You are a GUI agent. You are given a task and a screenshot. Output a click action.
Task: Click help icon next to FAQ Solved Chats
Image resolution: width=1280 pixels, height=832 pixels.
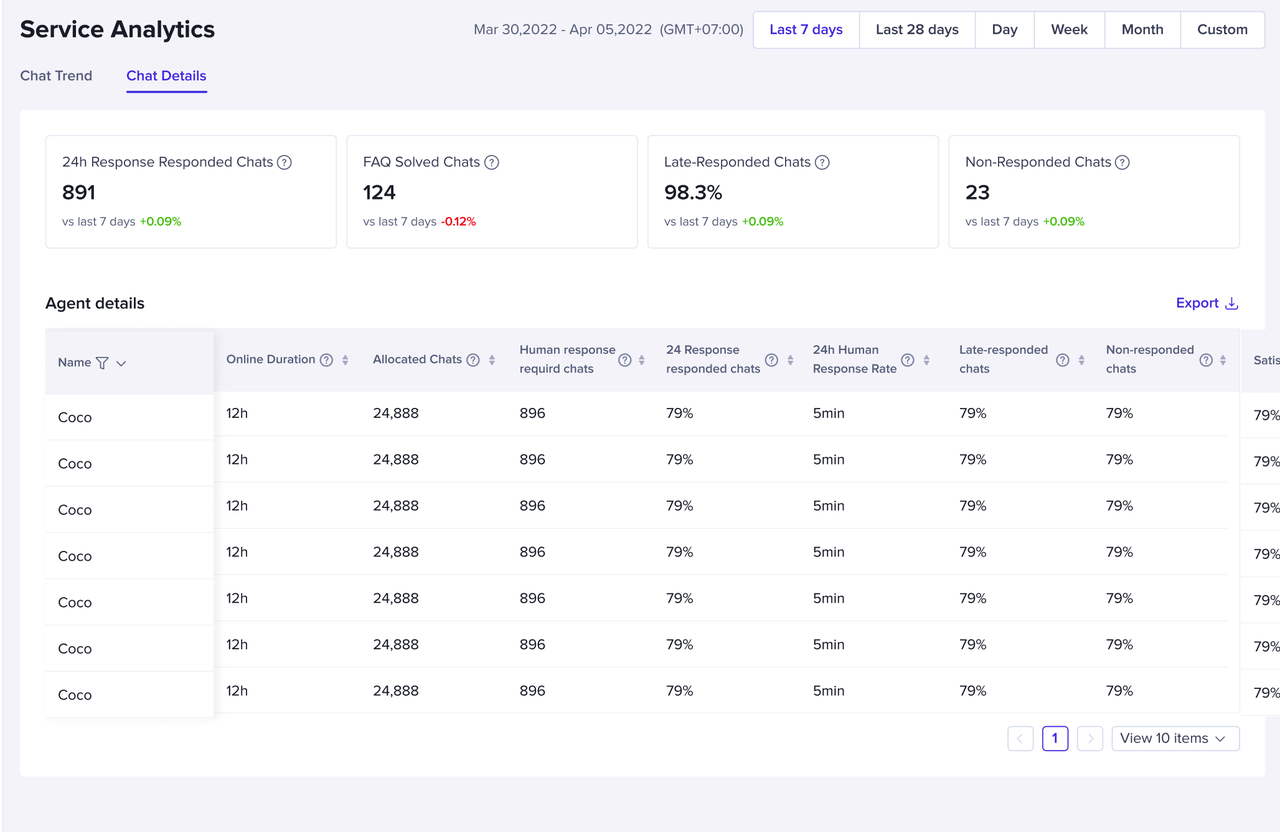click(x=491, y=162)
